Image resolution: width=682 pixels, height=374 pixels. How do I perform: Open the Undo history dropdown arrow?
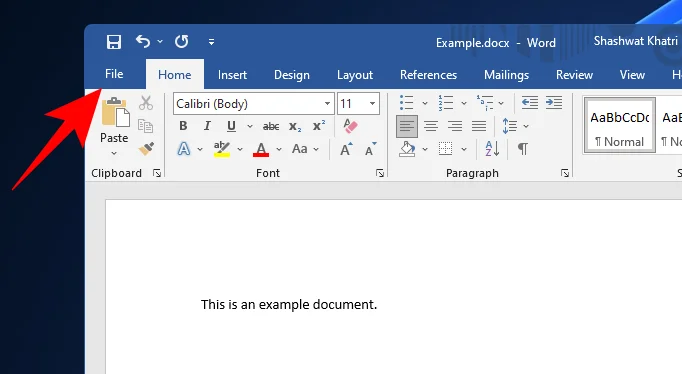pyautogui.click(x=160, y=42)
